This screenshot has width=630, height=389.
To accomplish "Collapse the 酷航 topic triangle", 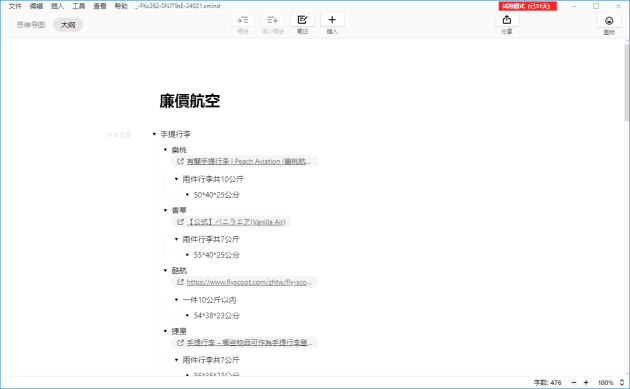I will [x=165, y=270].
